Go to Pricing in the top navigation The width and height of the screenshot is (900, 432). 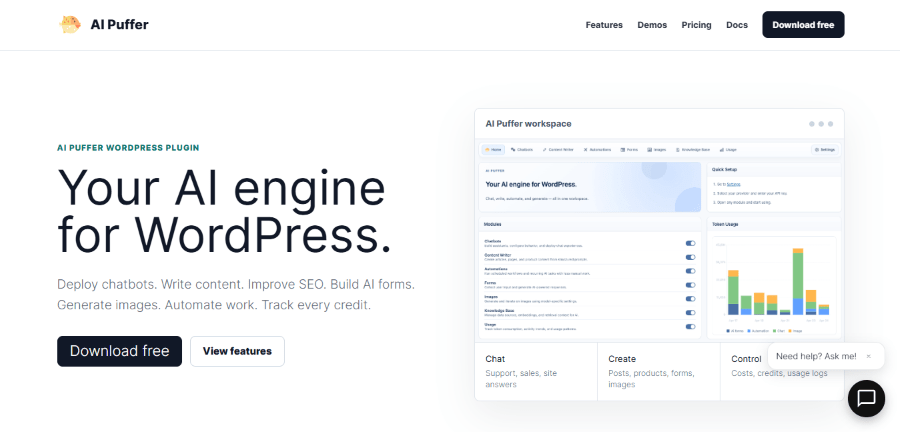[696, 25]
